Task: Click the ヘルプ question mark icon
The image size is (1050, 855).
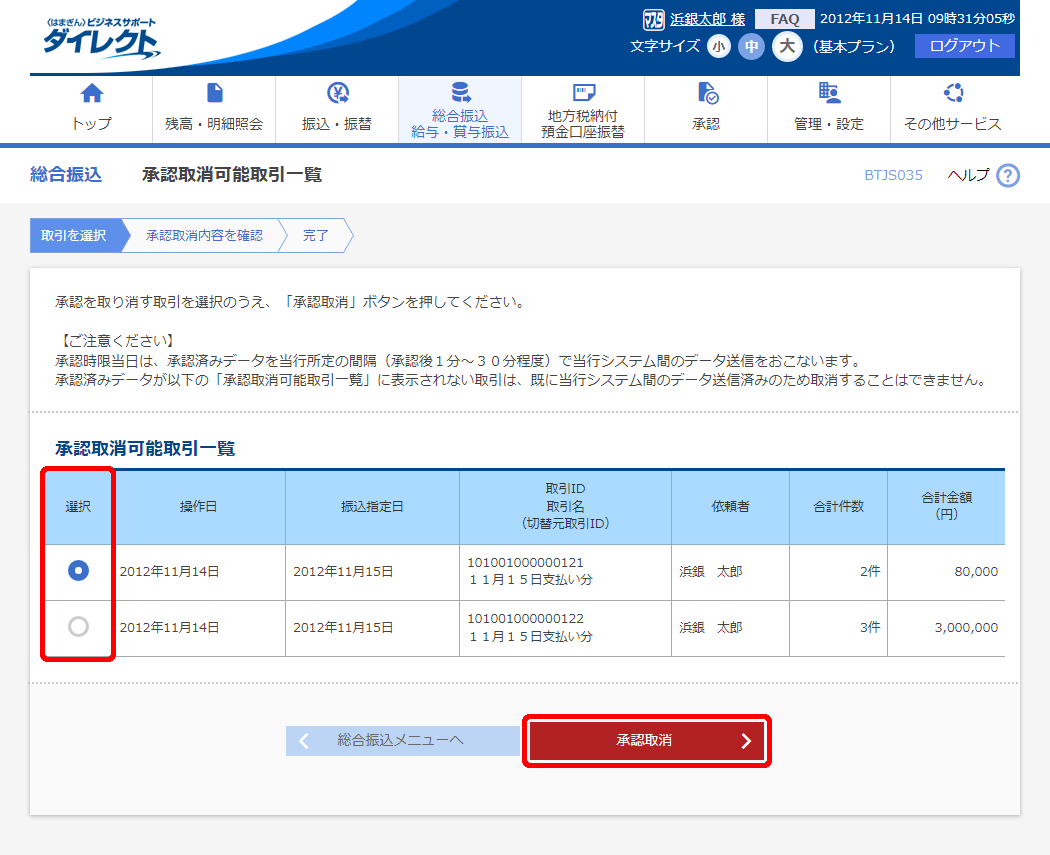Action: [x=1008, y=176]
